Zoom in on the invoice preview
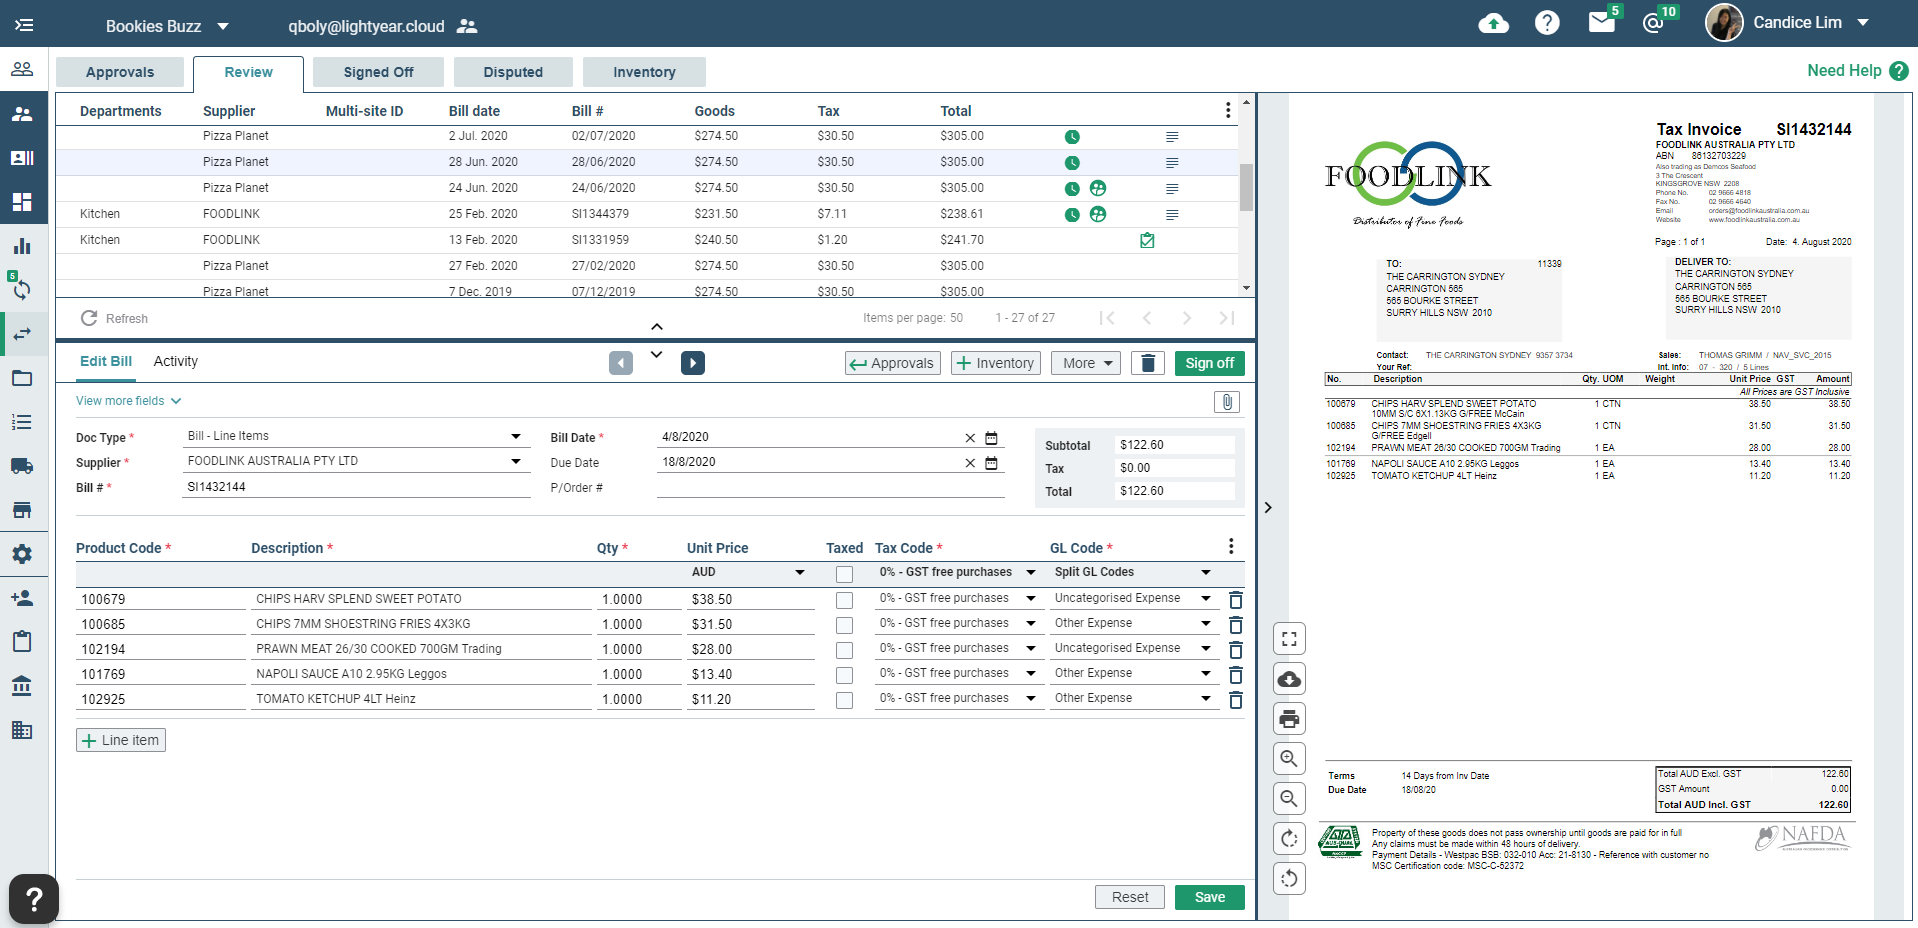This screenshot has height=928, width=1918. (1289, 759)
